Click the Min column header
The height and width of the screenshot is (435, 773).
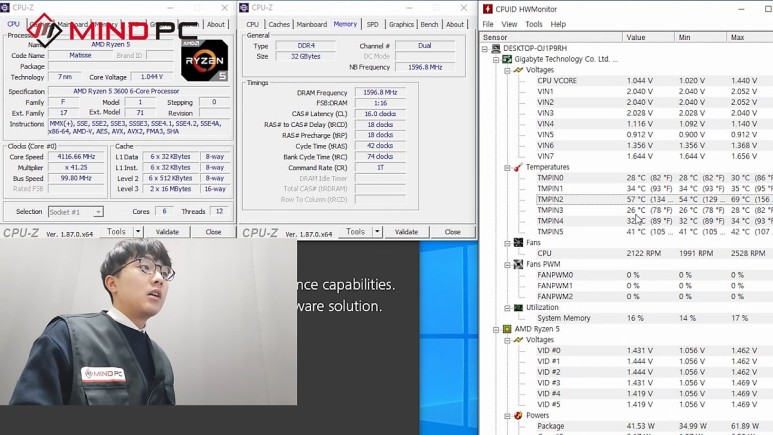pyautogui.click(x=700, y=37)
